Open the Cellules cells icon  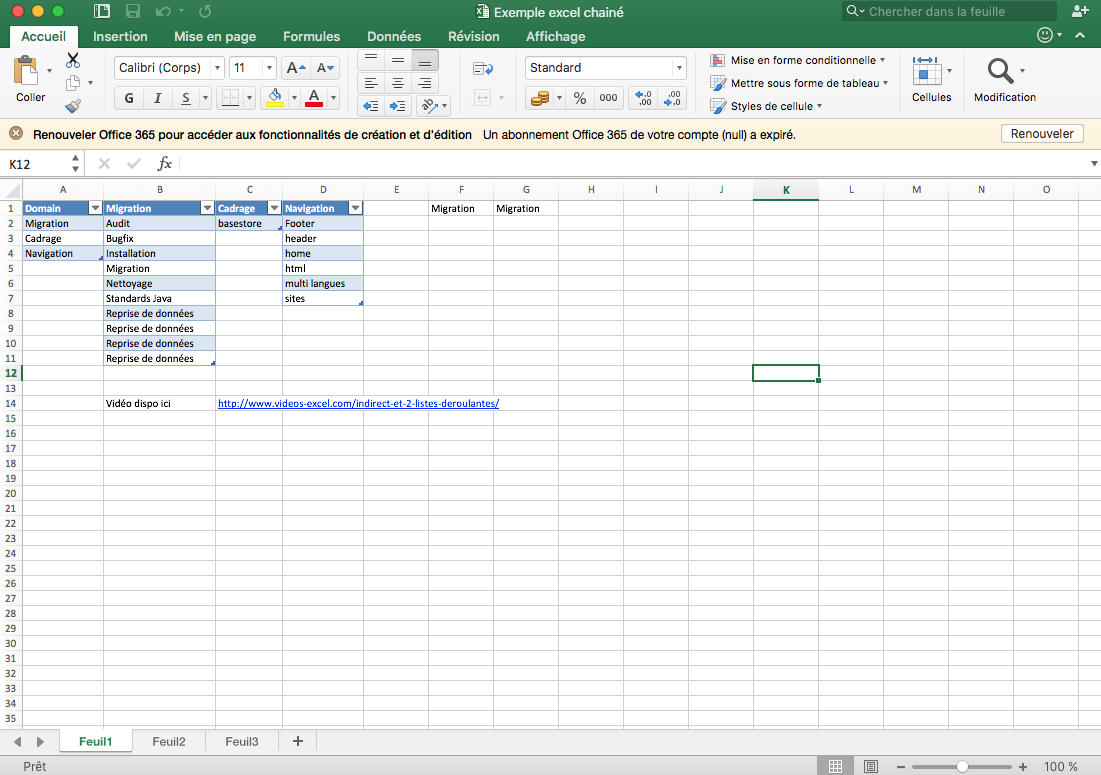(x=927, y=71)
